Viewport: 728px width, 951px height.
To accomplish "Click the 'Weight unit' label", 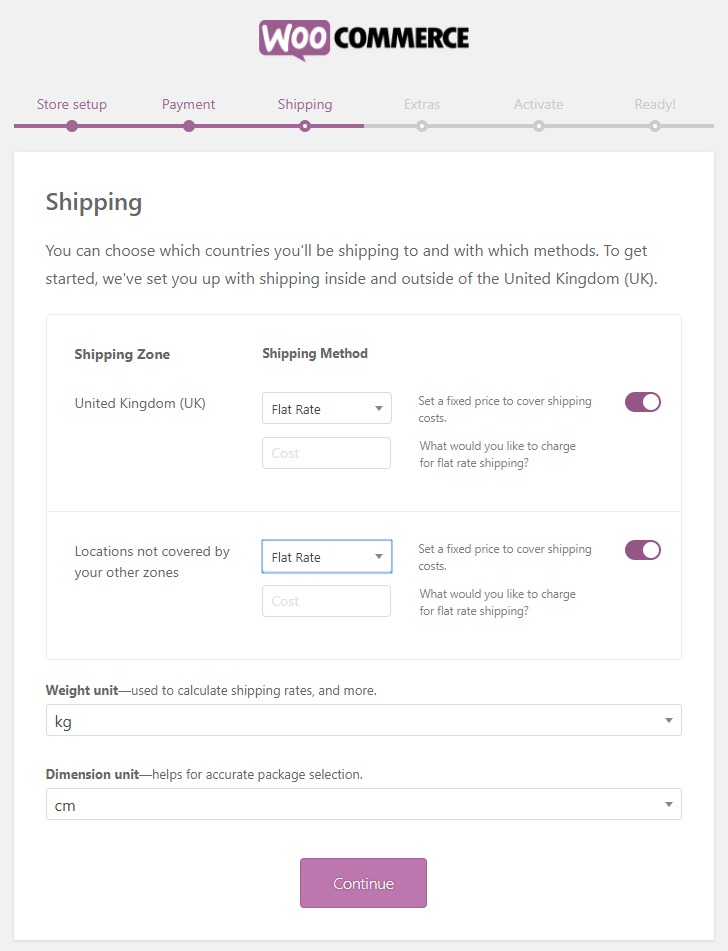I will click(x=82, y=690).
